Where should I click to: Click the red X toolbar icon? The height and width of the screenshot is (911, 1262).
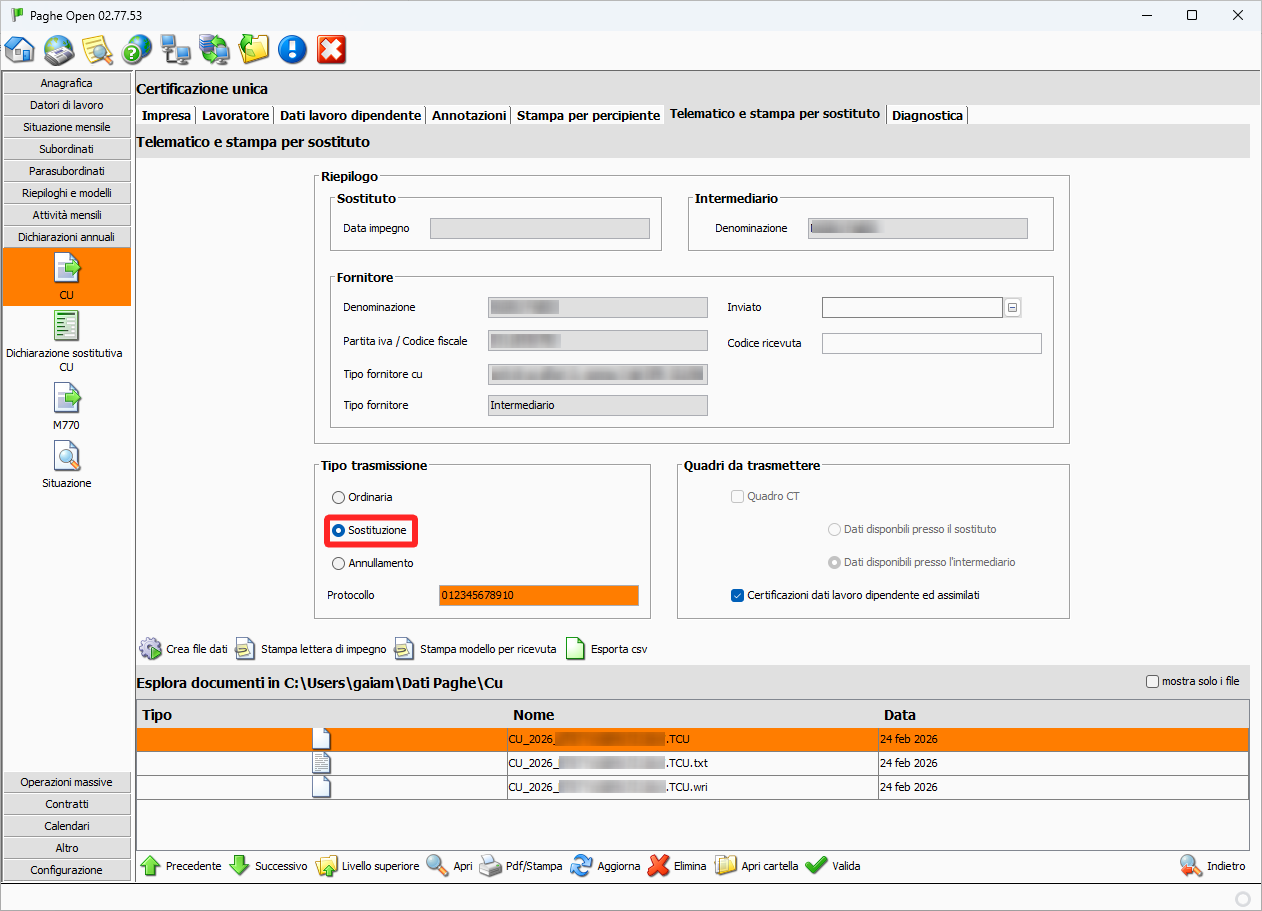331,48
